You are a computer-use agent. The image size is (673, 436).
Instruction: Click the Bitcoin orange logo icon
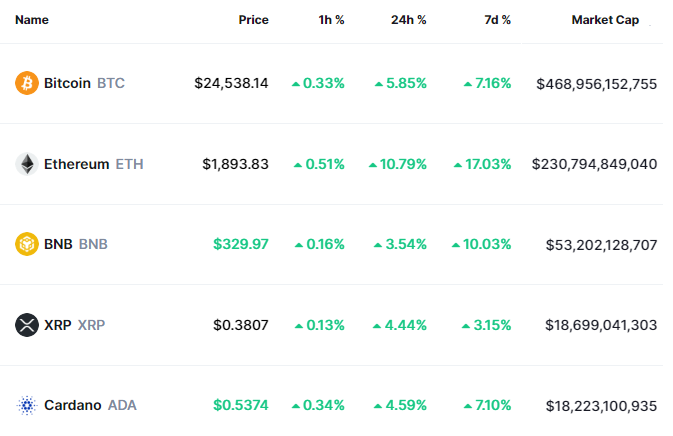click(x=27, y=83)
